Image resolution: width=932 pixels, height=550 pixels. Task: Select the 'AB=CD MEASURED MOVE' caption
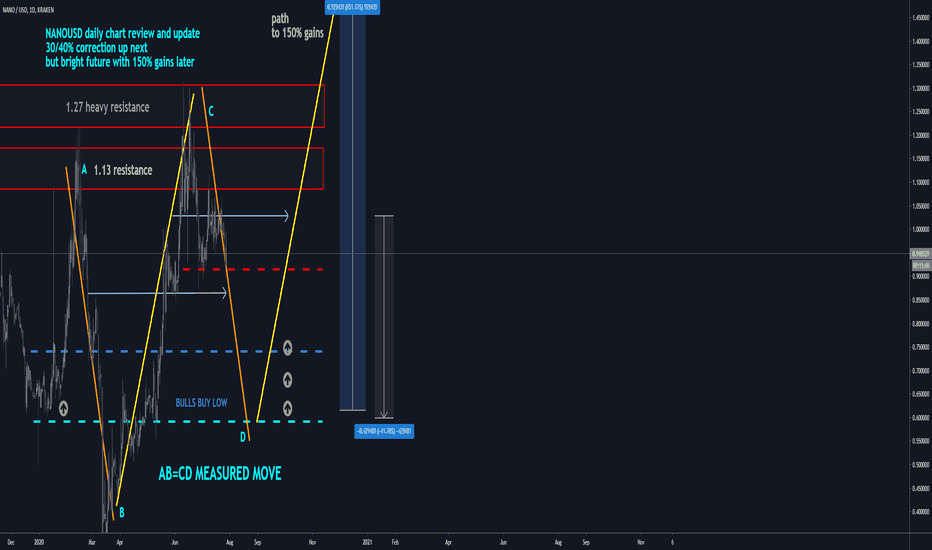[220, 473]
